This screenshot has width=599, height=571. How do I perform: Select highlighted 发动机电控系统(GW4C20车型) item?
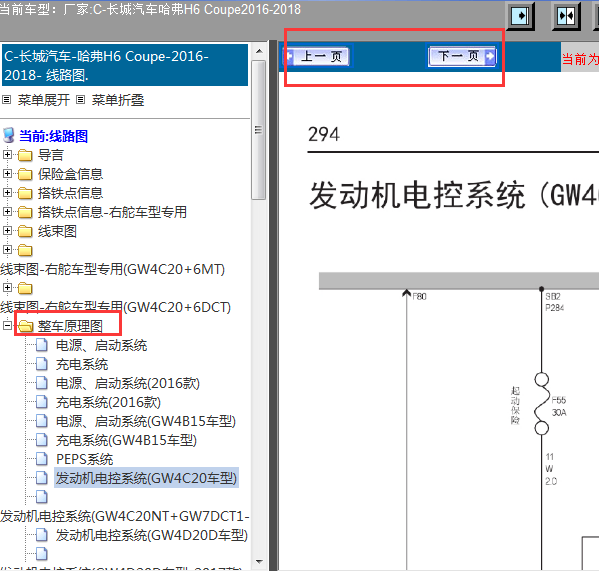click(x=146, y=478)
